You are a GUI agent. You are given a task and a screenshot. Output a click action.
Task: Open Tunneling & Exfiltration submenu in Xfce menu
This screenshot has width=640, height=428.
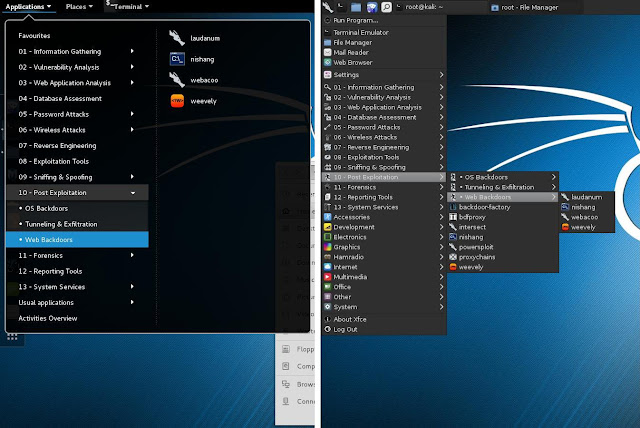coord(502,187)
